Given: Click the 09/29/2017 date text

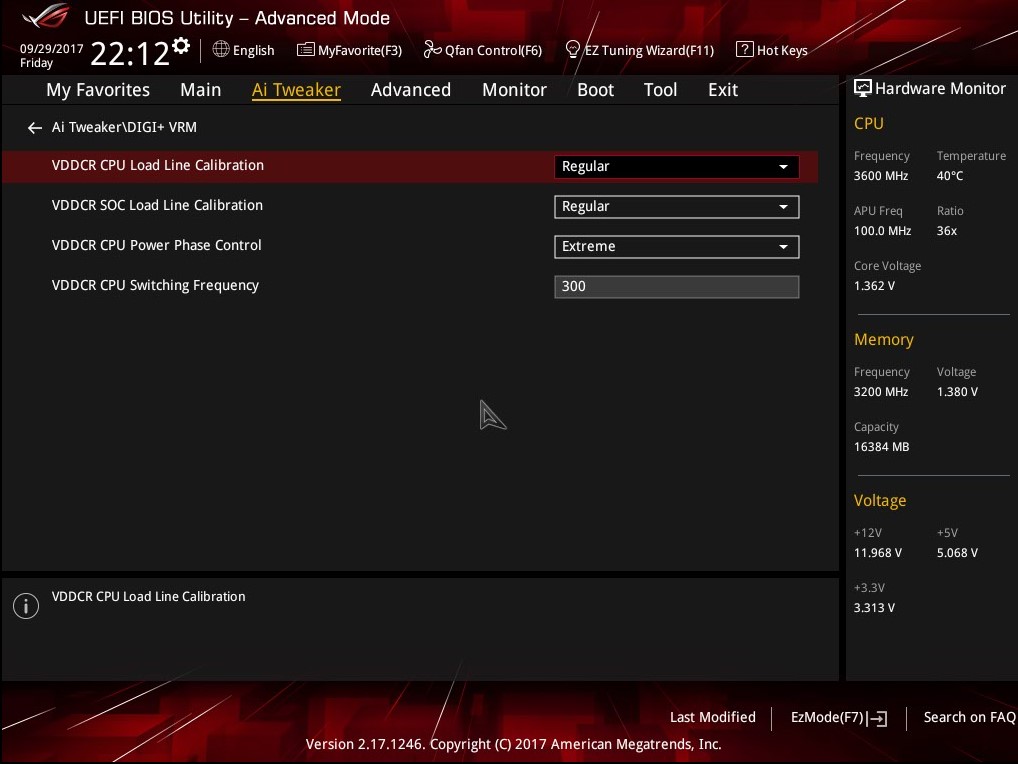Looking at the screenshot, I should click(x=51, y=49).
